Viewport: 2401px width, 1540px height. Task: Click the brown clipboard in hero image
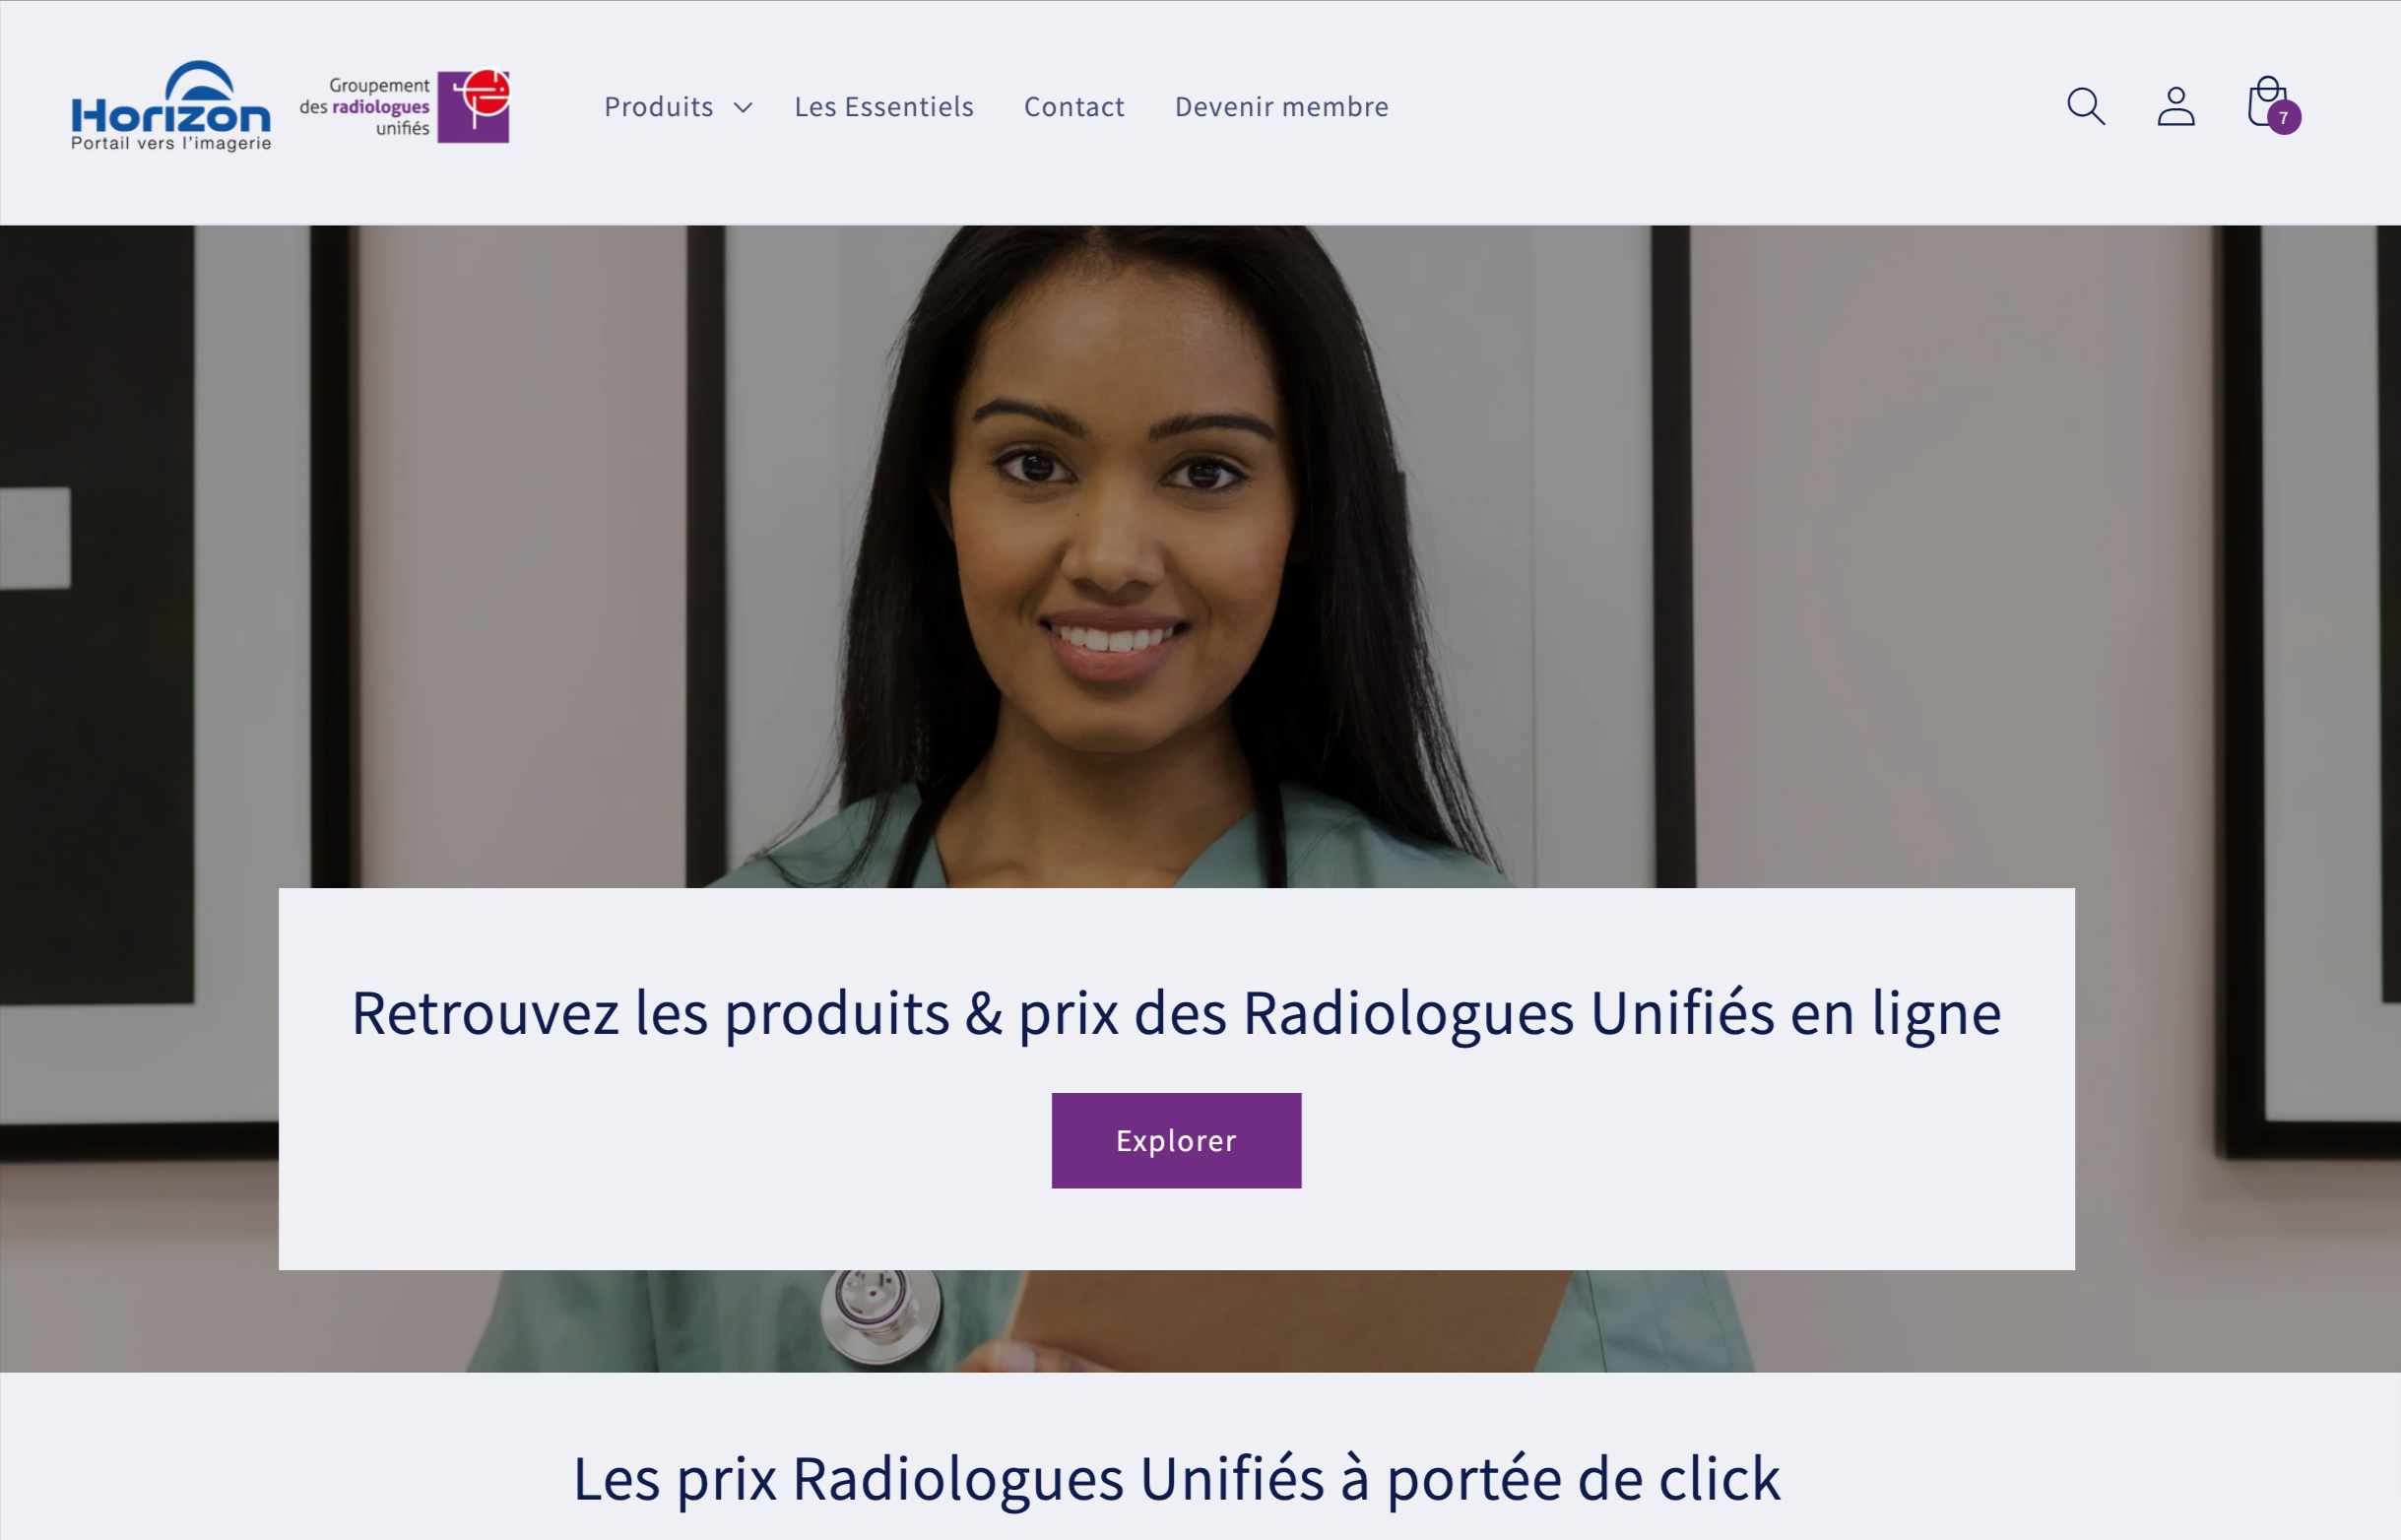click(1290, 1320)
